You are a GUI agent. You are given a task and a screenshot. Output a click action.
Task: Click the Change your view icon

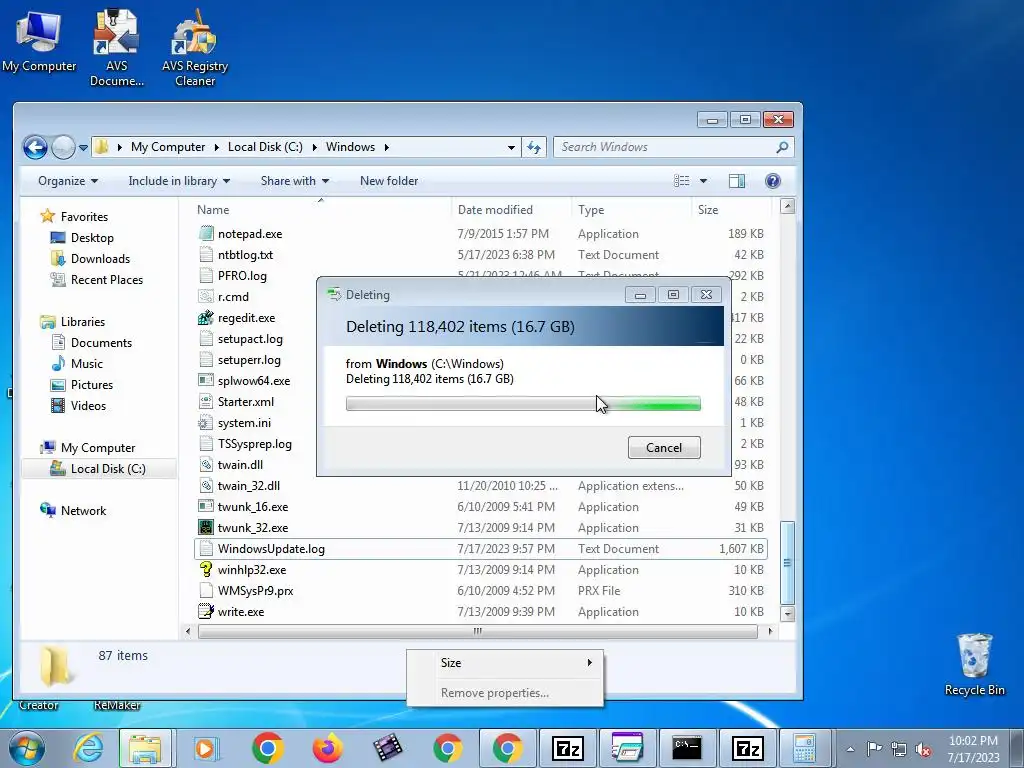pyautogui.click(x=682, y=181)
